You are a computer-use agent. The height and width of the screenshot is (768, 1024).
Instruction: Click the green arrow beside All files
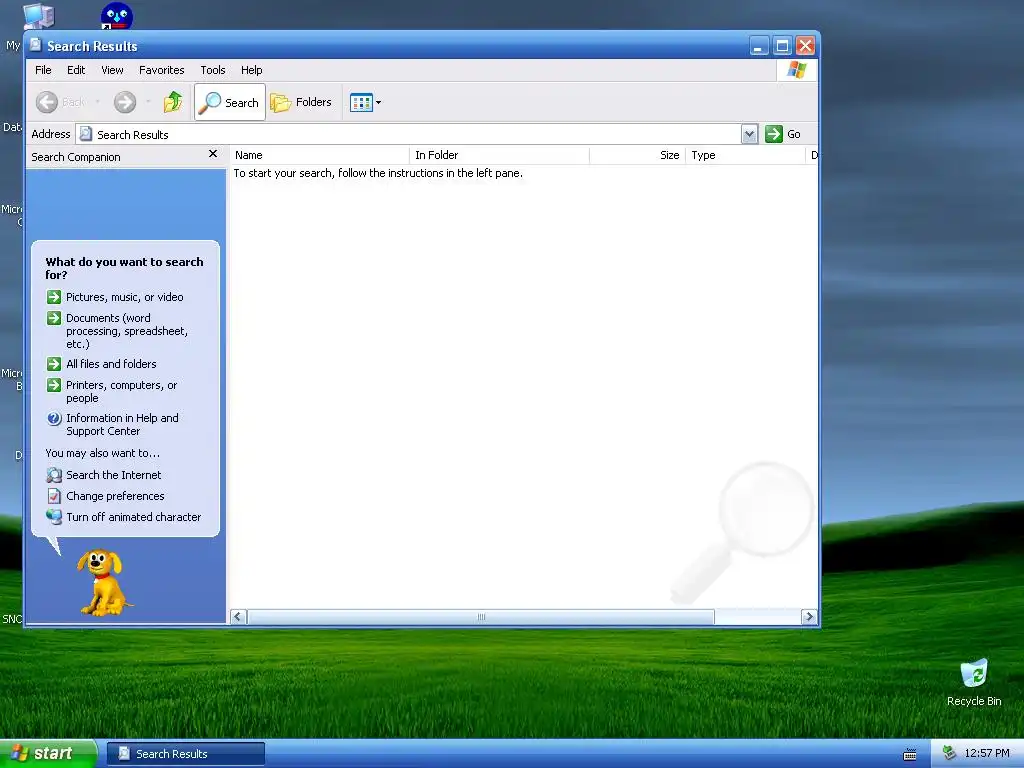click(x=54, y=364)
